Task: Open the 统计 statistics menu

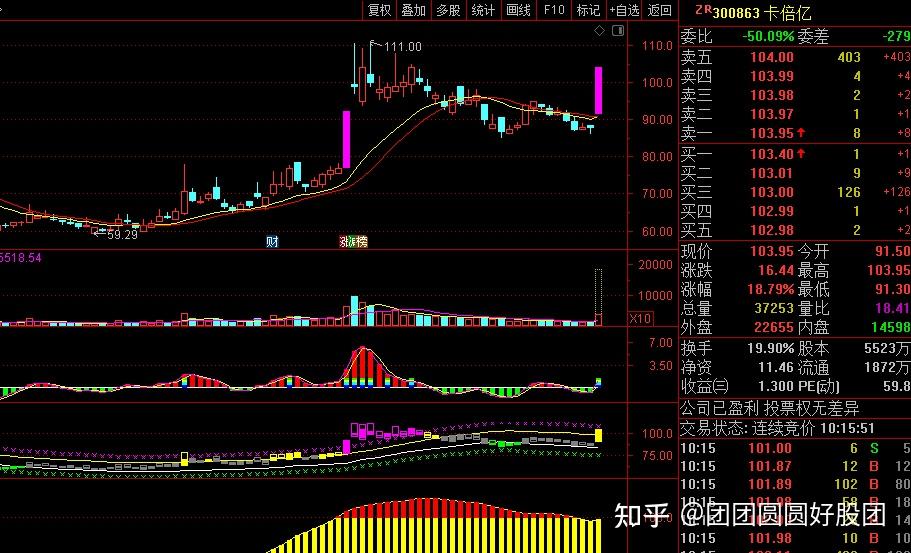Action: coord(483,10)
